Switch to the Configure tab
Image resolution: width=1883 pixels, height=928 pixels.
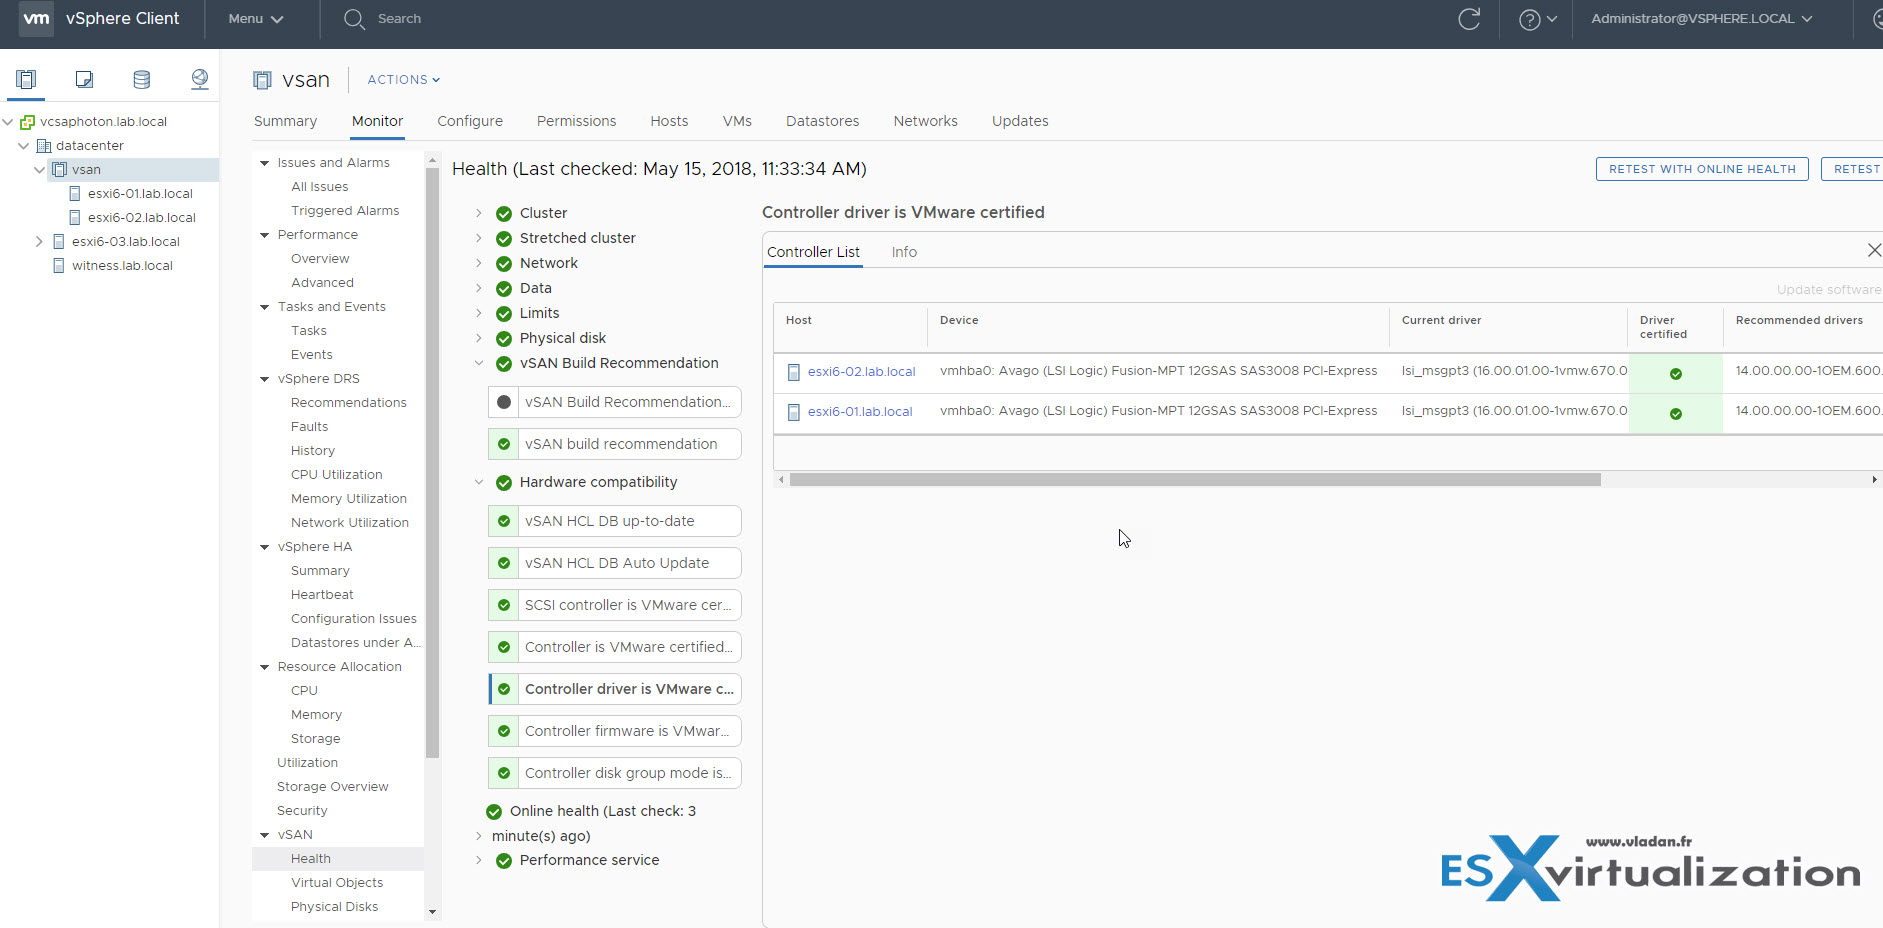pyautogui.click(x=470, y=121)
